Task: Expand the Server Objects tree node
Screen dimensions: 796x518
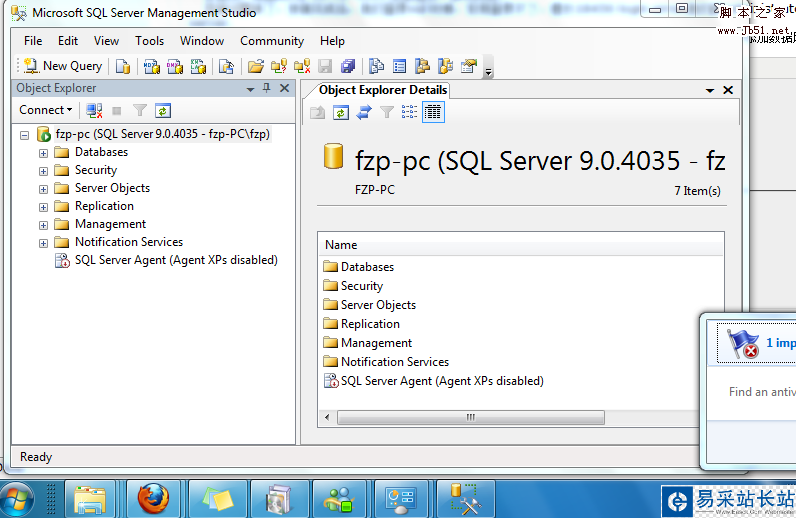Action: click(44, 189)
